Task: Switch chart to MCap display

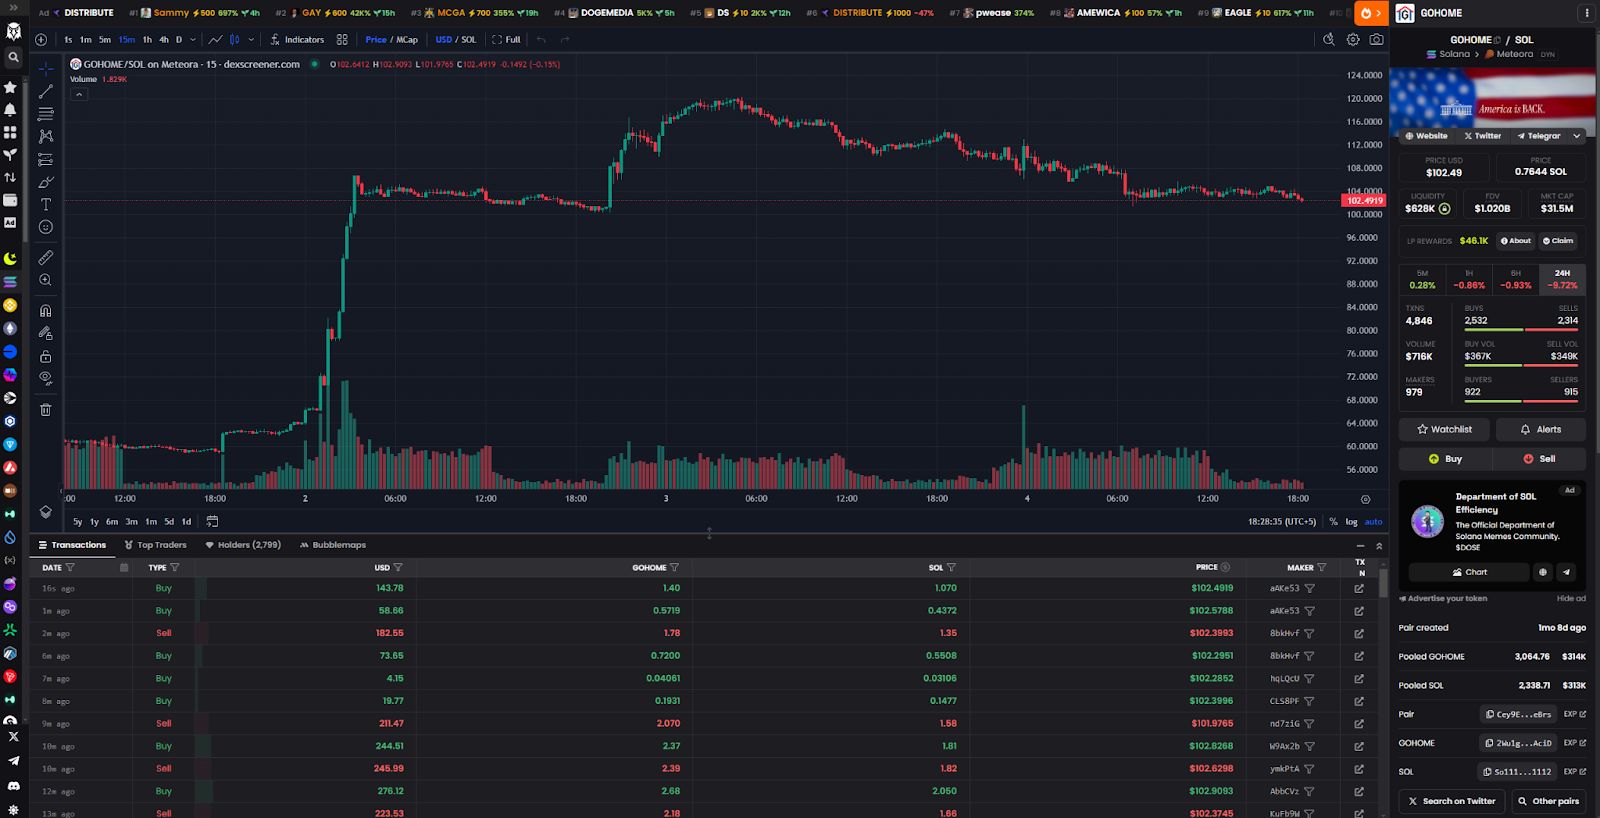Action: 406,39
